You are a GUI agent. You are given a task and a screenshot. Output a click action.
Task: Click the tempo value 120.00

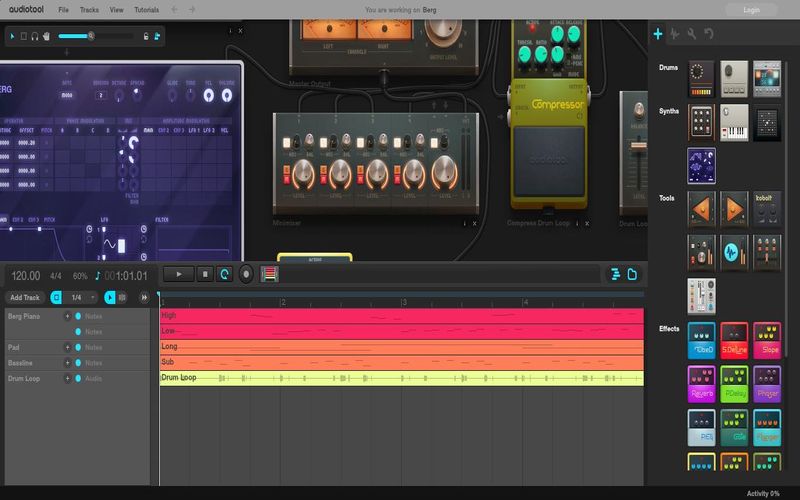(x=26, y=276)
